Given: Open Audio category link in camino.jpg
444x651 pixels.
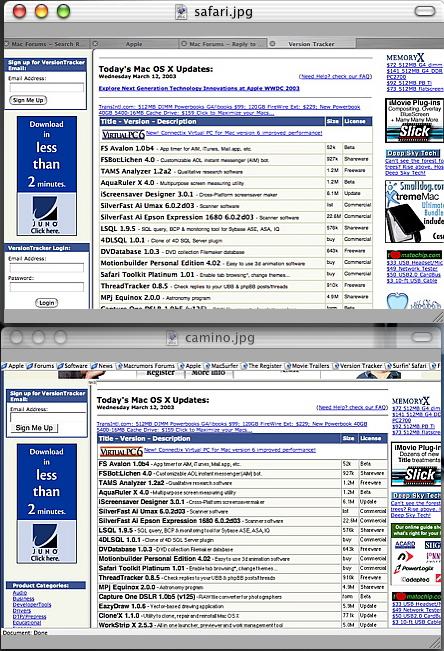Looking at the screenshot, I should (x=20, y=593).
